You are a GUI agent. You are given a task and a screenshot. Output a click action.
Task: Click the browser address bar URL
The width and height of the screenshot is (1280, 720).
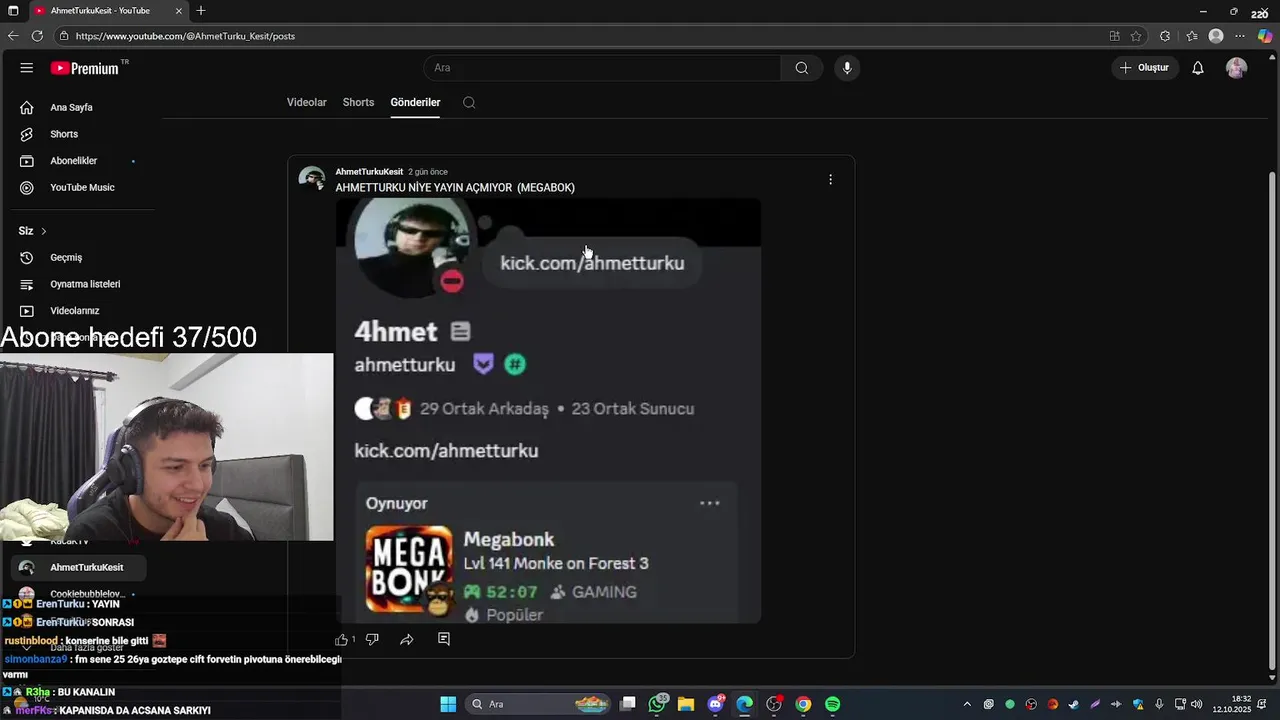coord(185,36)
